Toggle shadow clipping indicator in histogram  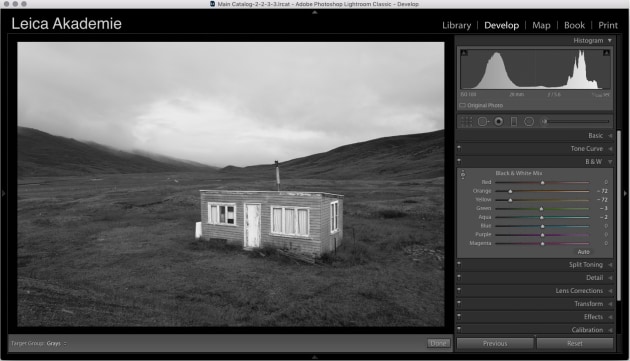pos(464,53)
